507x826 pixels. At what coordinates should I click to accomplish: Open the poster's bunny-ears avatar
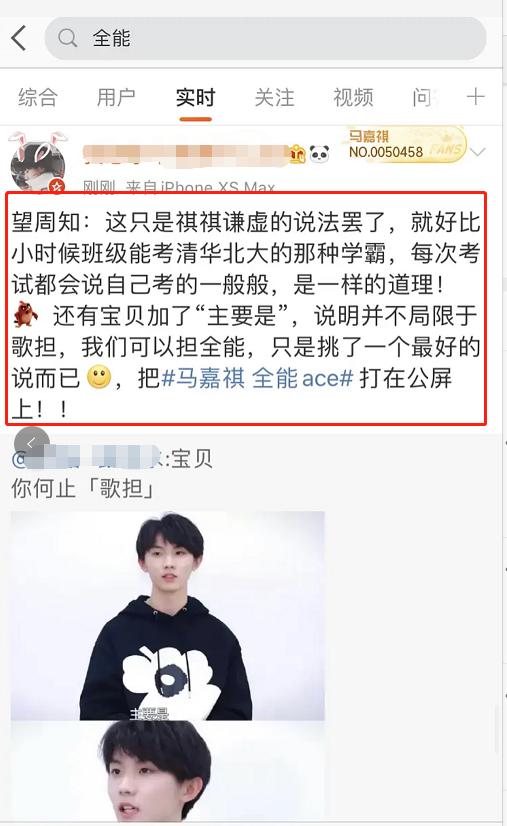click(38, 162)
